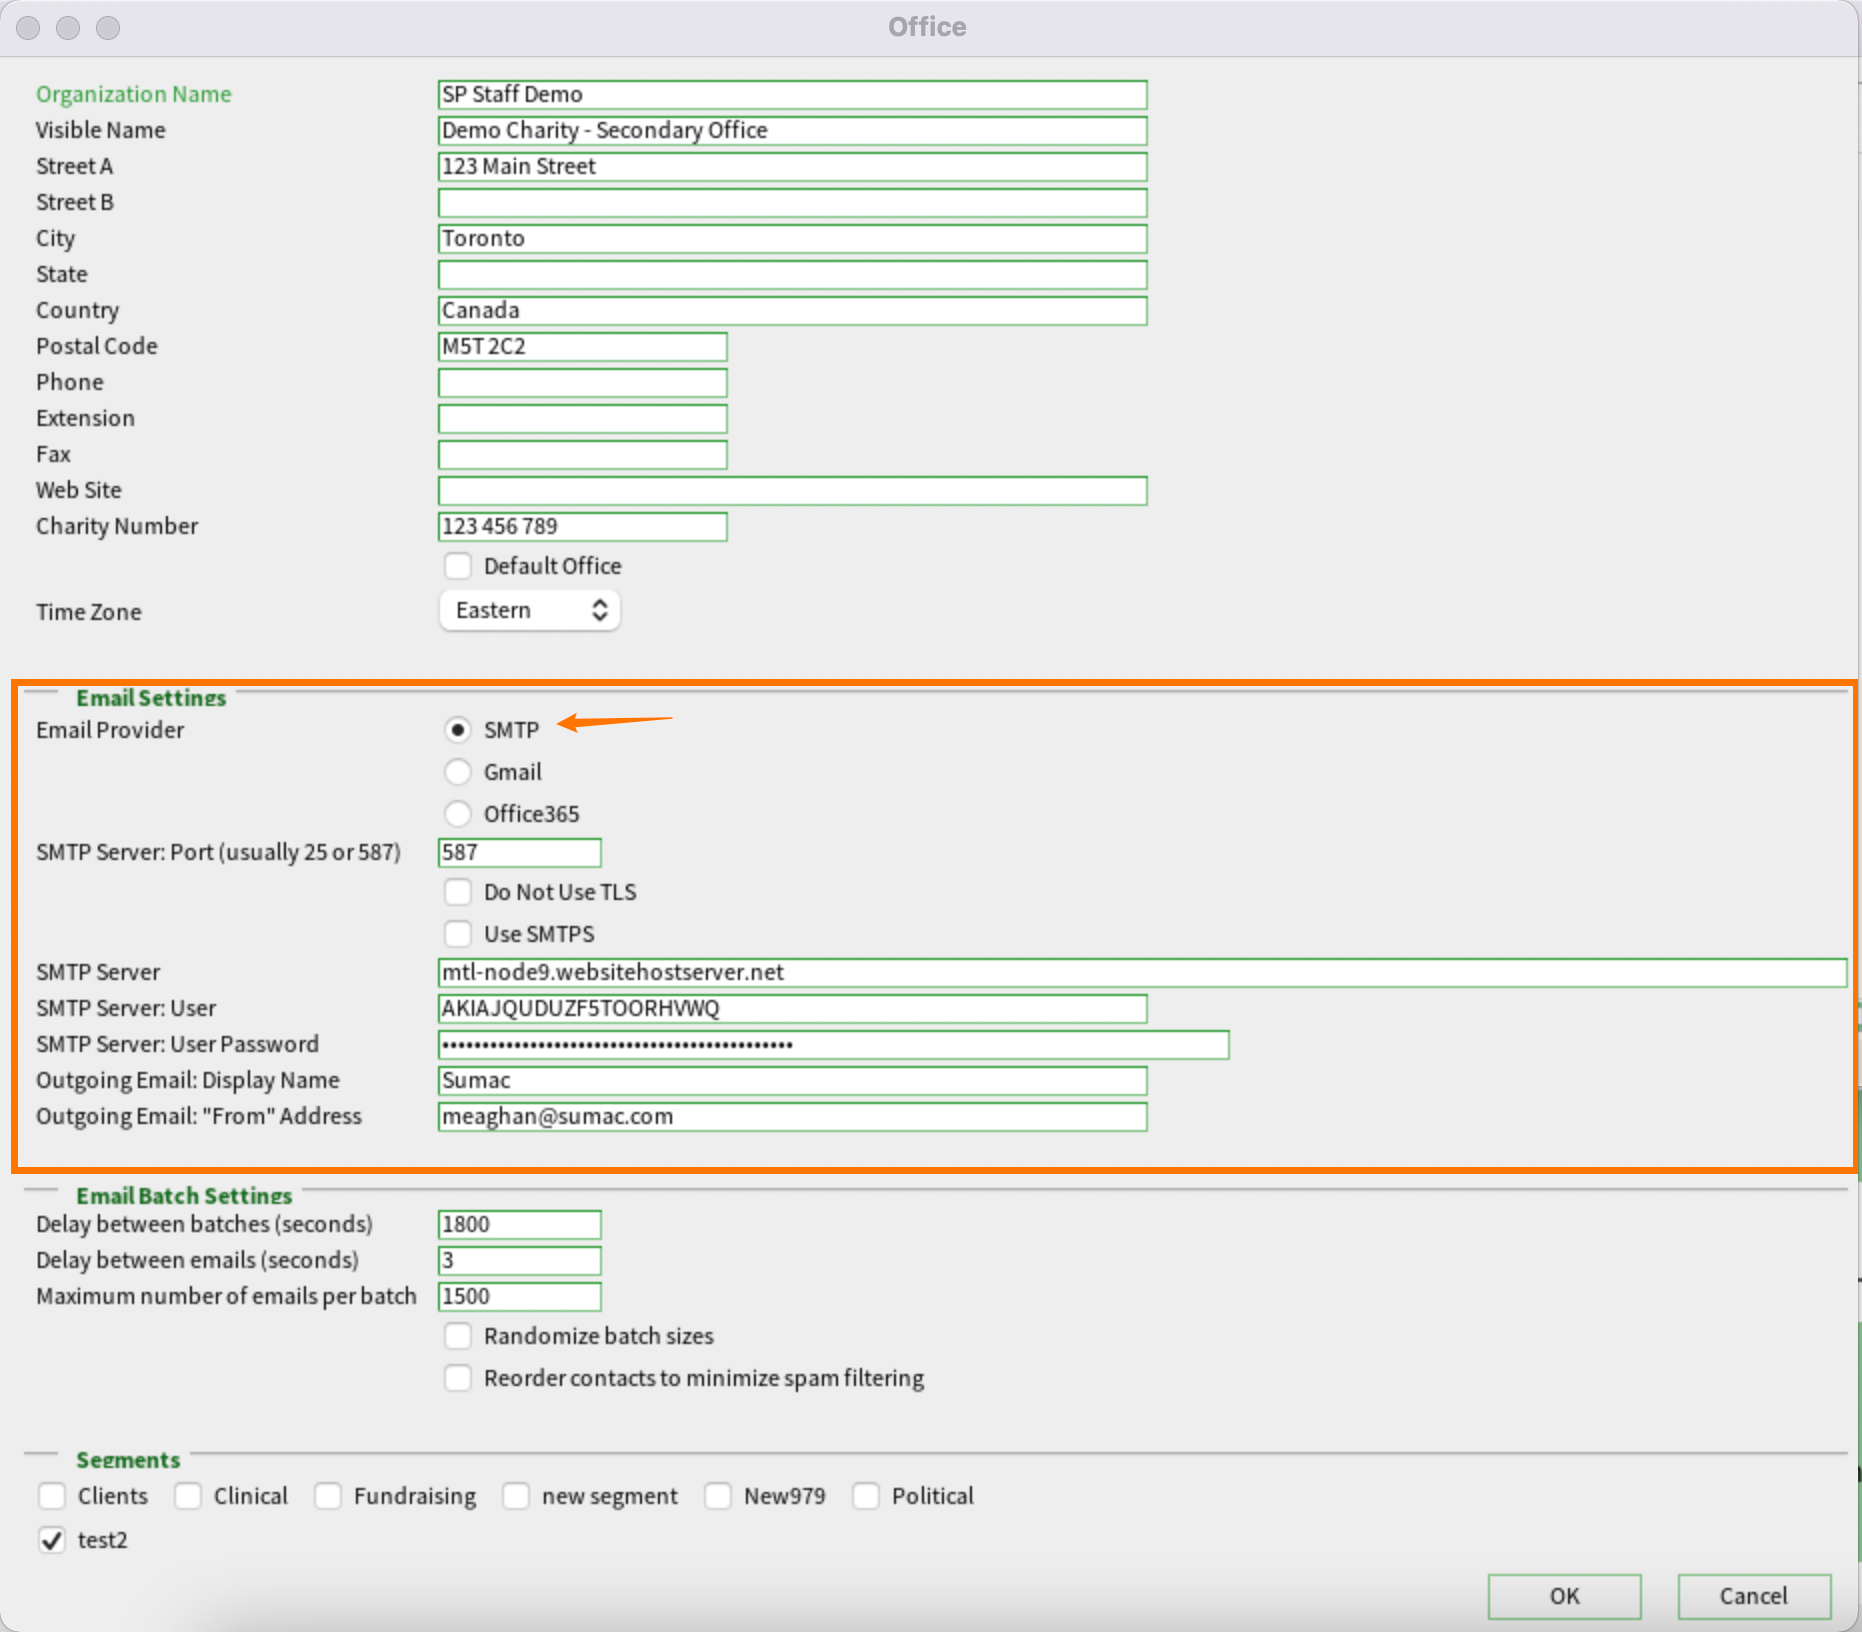
Task: Focus the SMTP Server address field
Action: (x=1141, y=972)
